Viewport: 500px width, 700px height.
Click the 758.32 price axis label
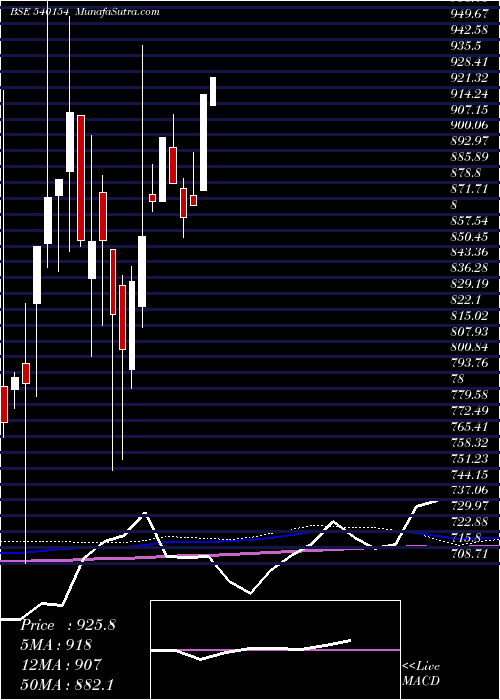[x=469, y=442]
